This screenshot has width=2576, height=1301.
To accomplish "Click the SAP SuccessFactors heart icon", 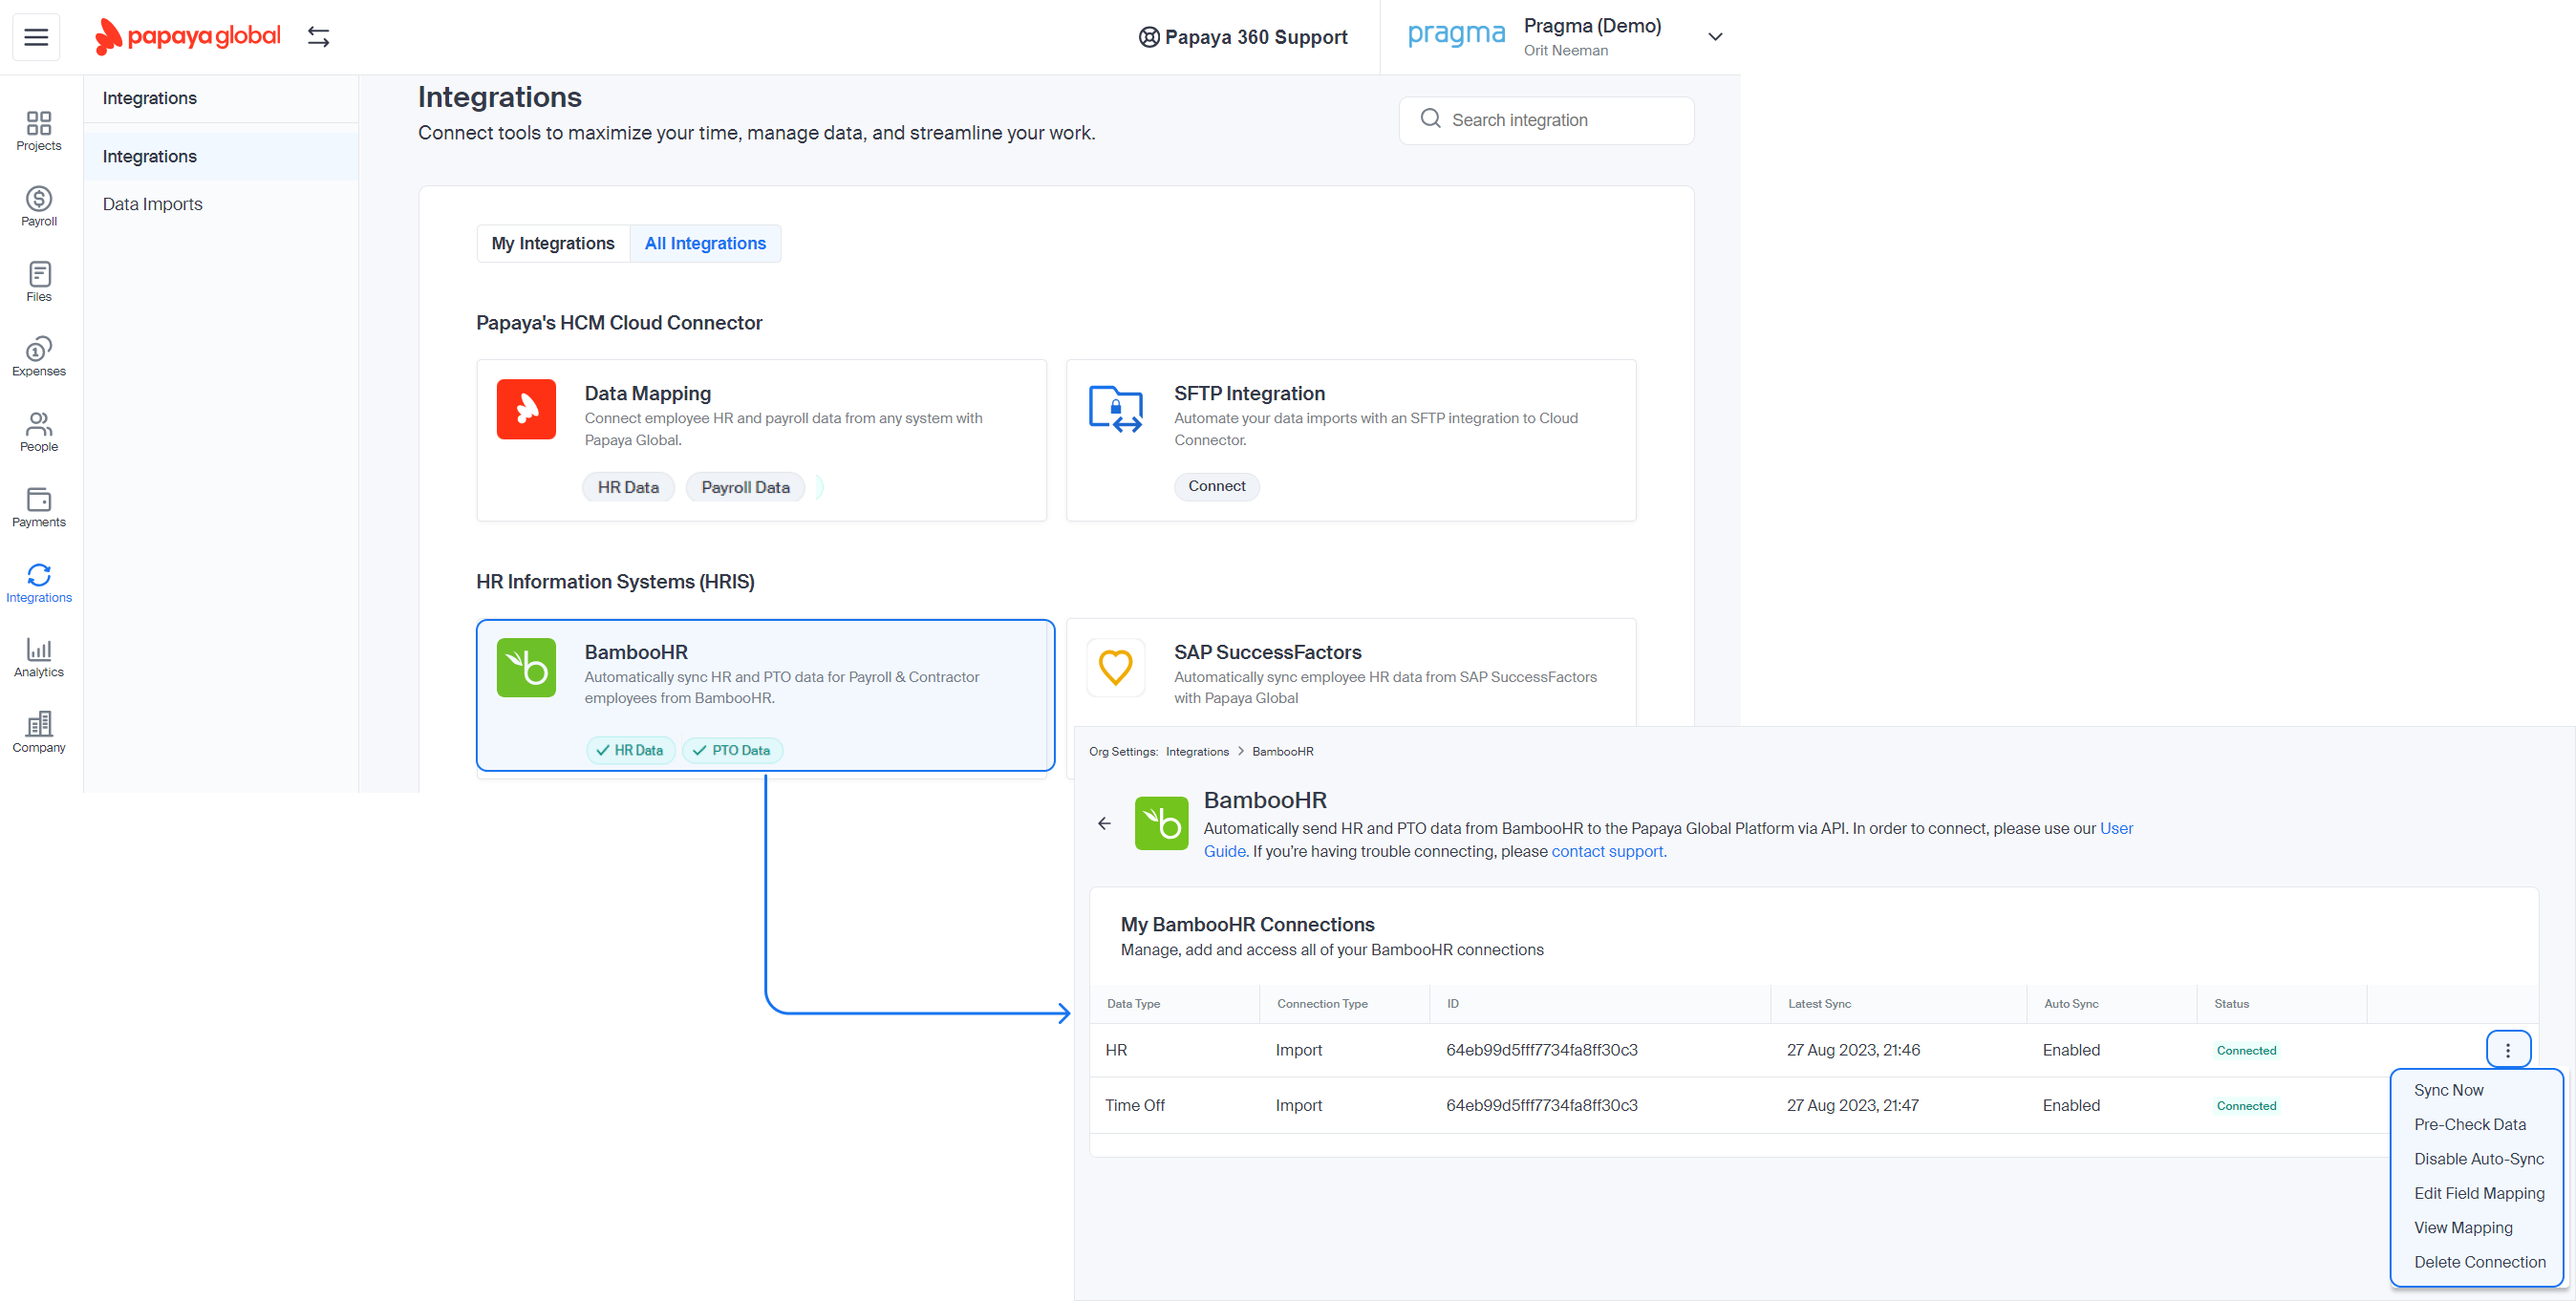I will pos(1115,667).
